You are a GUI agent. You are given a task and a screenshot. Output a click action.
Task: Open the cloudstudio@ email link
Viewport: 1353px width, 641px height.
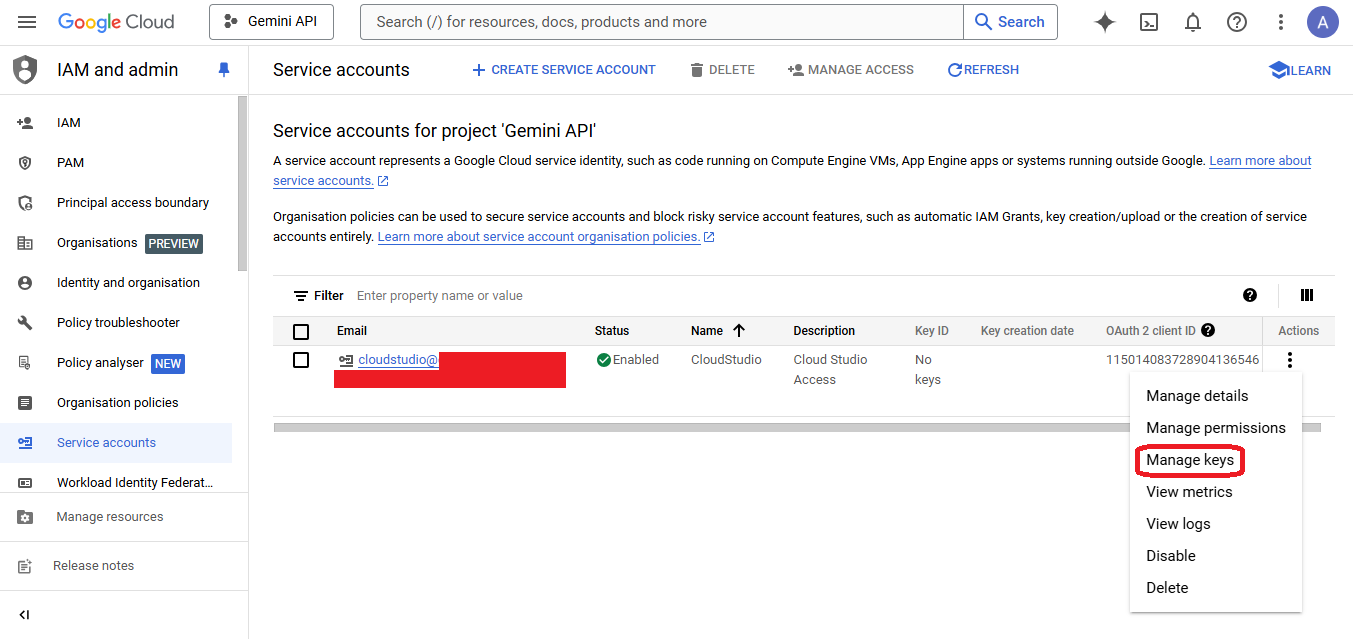pyautogui.click(x=398, y=360)
